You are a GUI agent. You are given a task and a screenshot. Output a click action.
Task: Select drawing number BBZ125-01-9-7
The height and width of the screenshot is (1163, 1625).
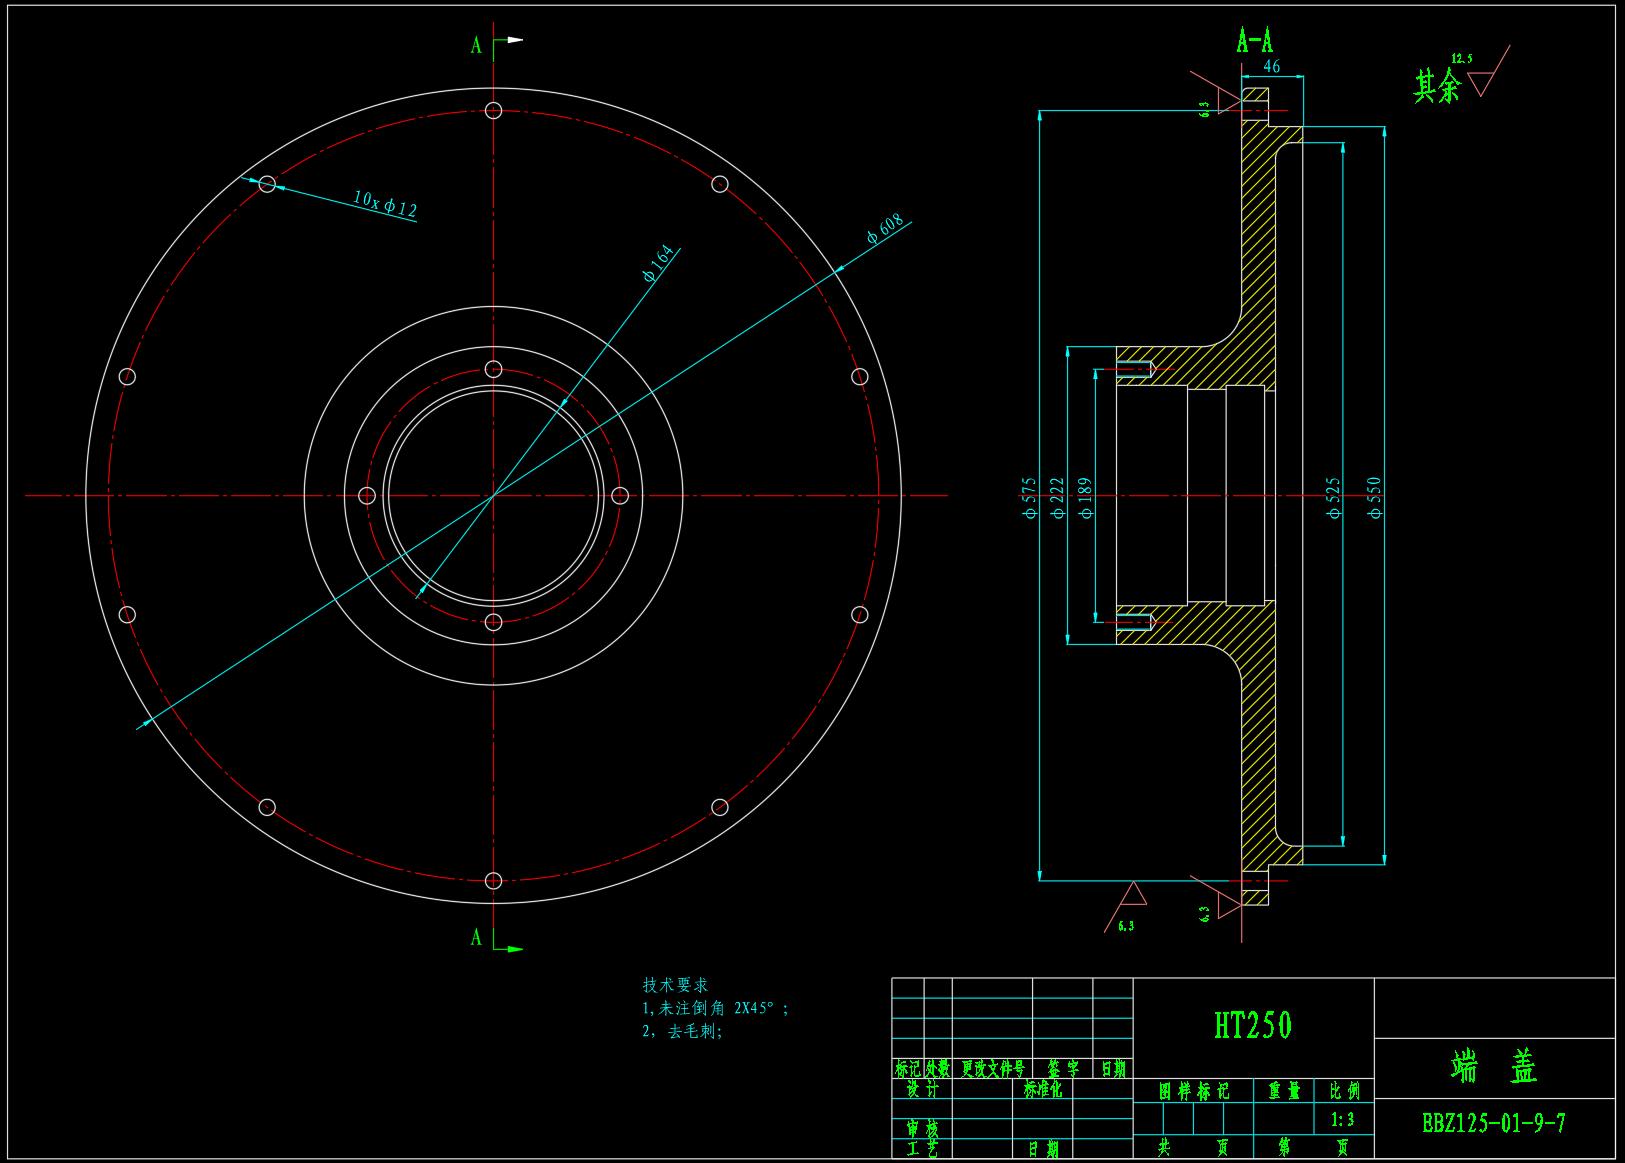[x=1494, y=1123]
